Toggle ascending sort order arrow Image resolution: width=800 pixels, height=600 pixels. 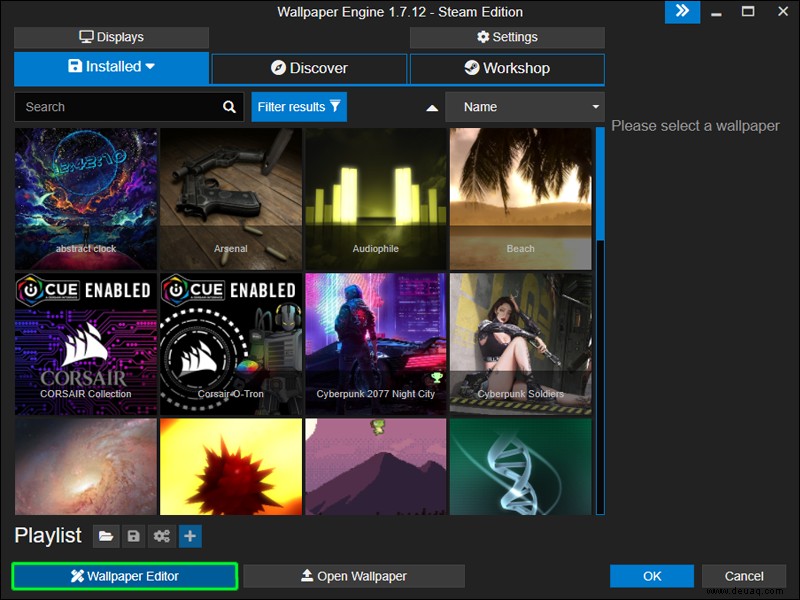click(x=432, y=108)
